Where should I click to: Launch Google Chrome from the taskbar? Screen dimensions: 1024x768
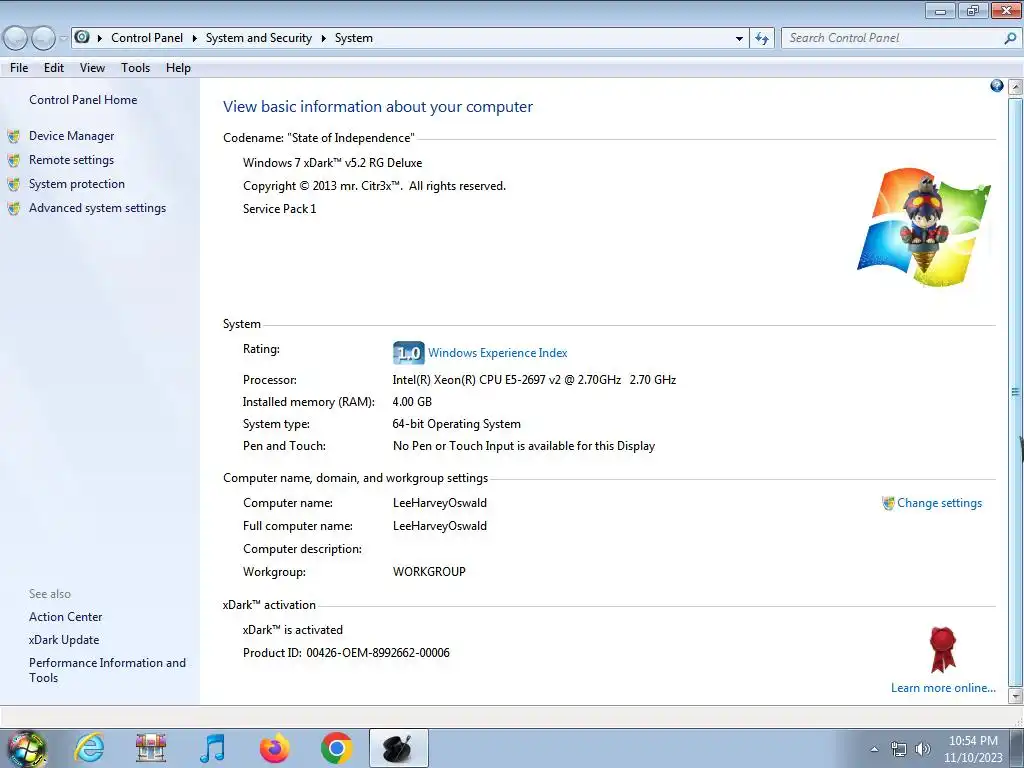coord(336,748)
